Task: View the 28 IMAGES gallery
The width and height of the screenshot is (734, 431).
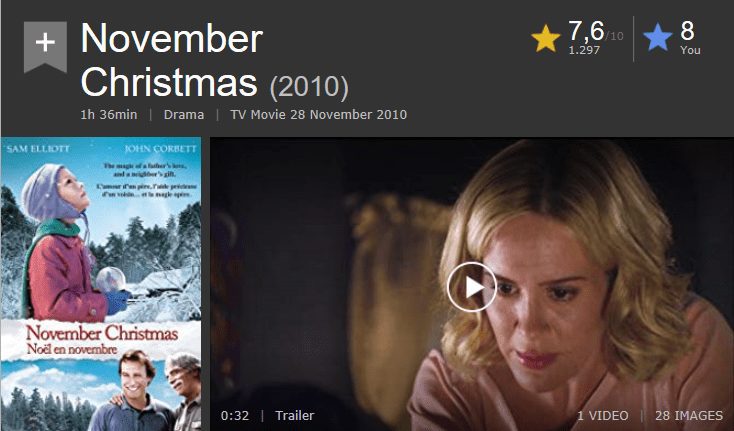Action: [x=689, y=416]
